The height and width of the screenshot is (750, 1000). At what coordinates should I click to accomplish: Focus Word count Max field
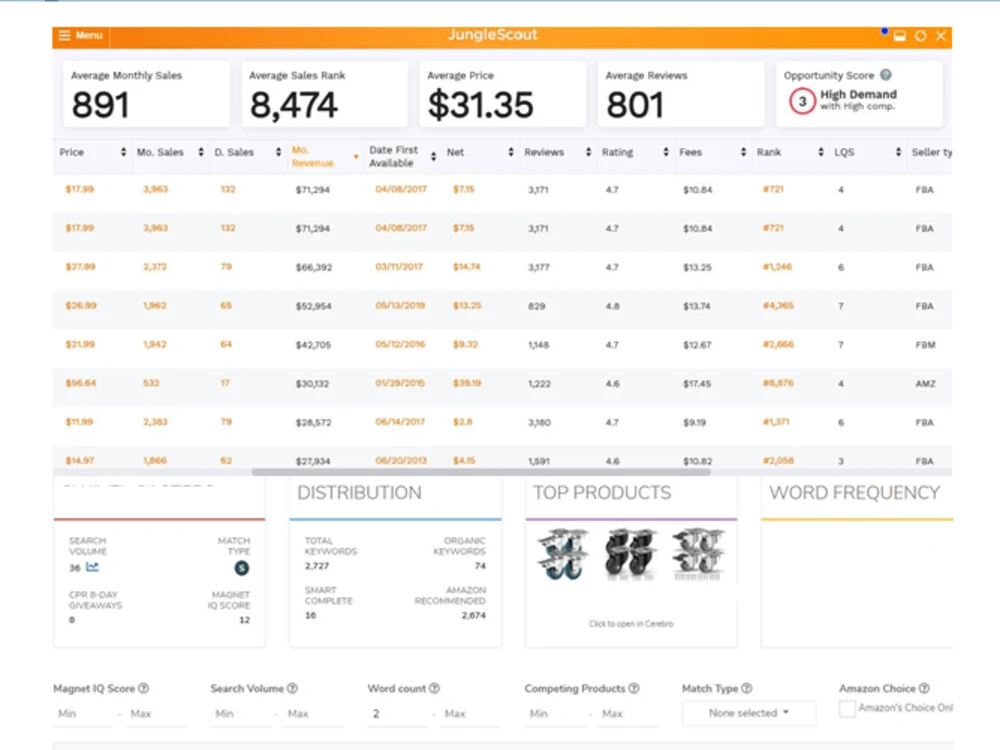(470, 714)
